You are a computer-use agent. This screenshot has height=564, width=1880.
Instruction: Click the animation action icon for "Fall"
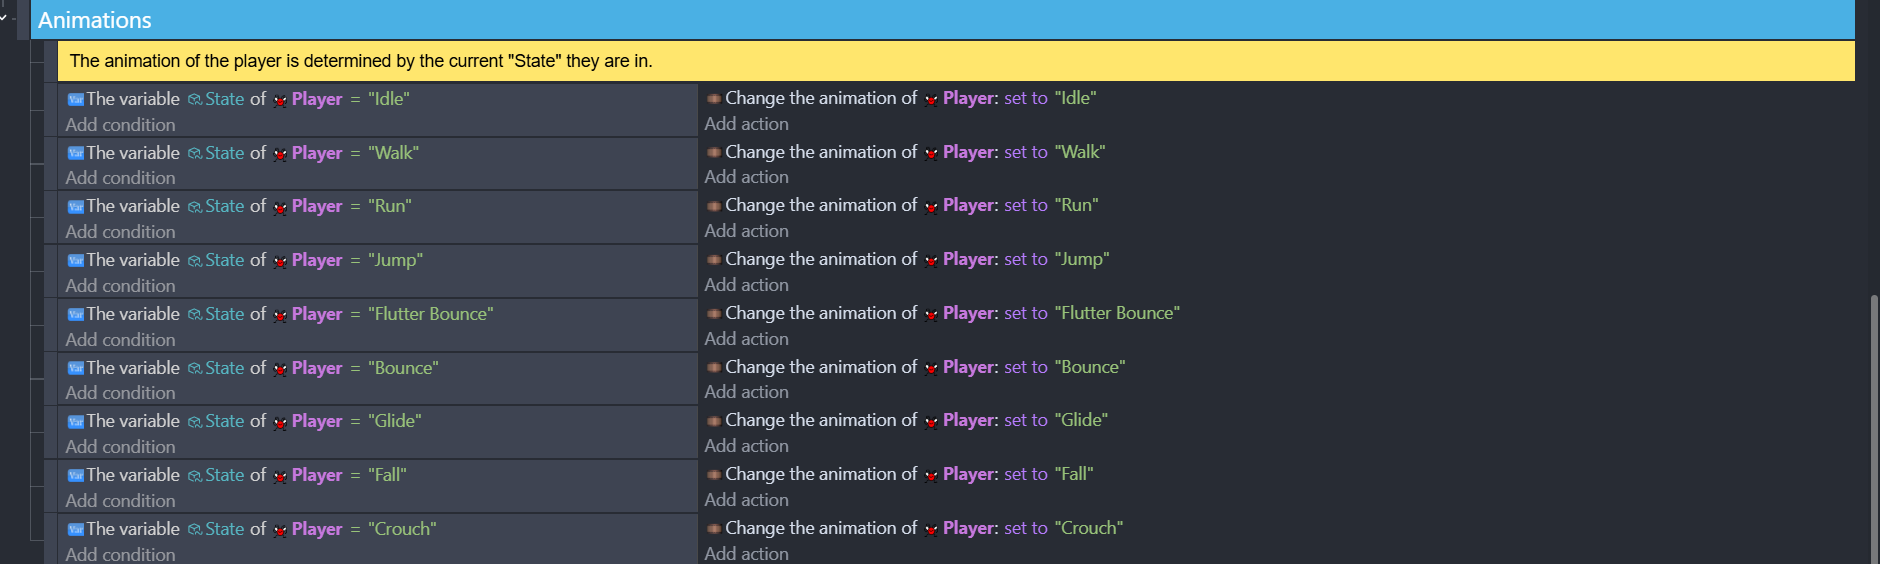coord(714,475)
